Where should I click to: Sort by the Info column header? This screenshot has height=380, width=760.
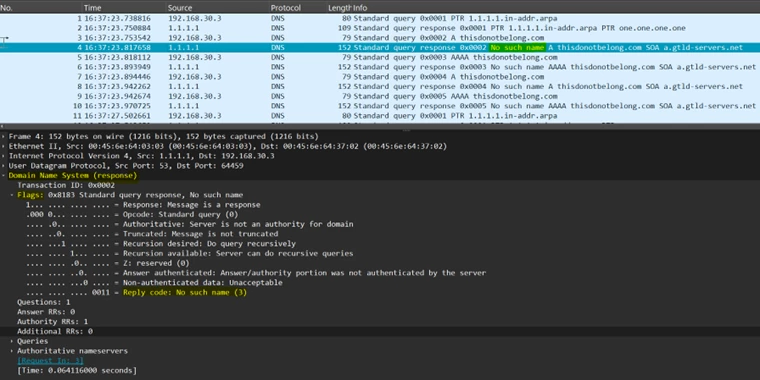coord(556,7)
